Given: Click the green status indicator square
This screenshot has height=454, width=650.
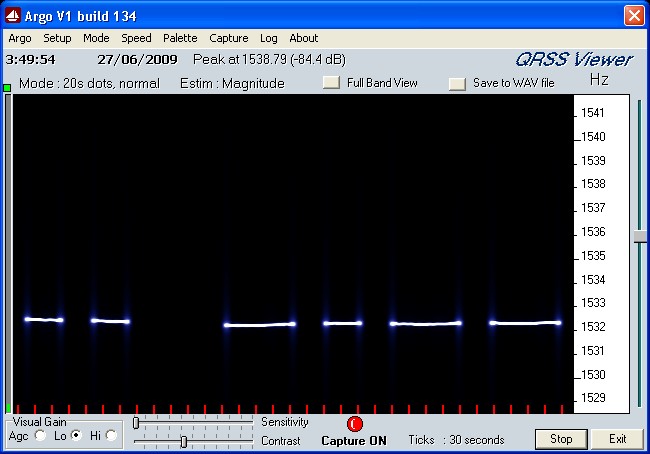Looking at the screenshot, I should click(x=7, y=89).
